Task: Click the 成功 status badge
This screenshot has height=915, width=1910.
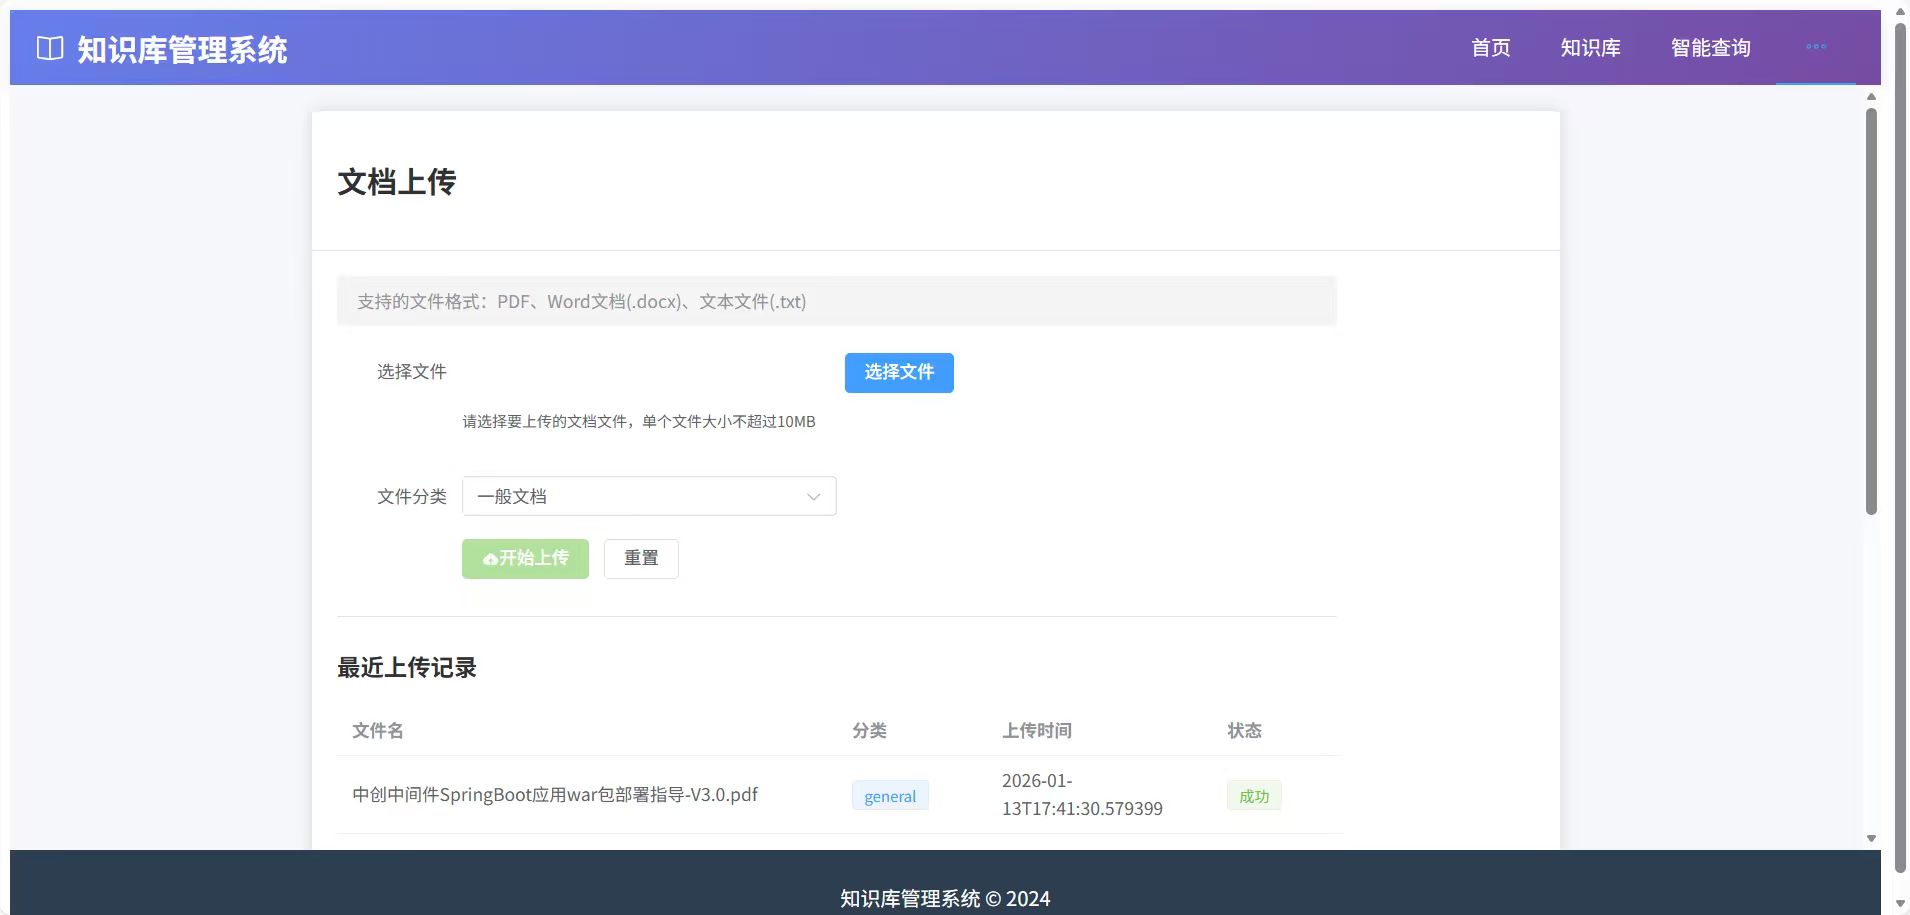Action: tap(1253, 795)
